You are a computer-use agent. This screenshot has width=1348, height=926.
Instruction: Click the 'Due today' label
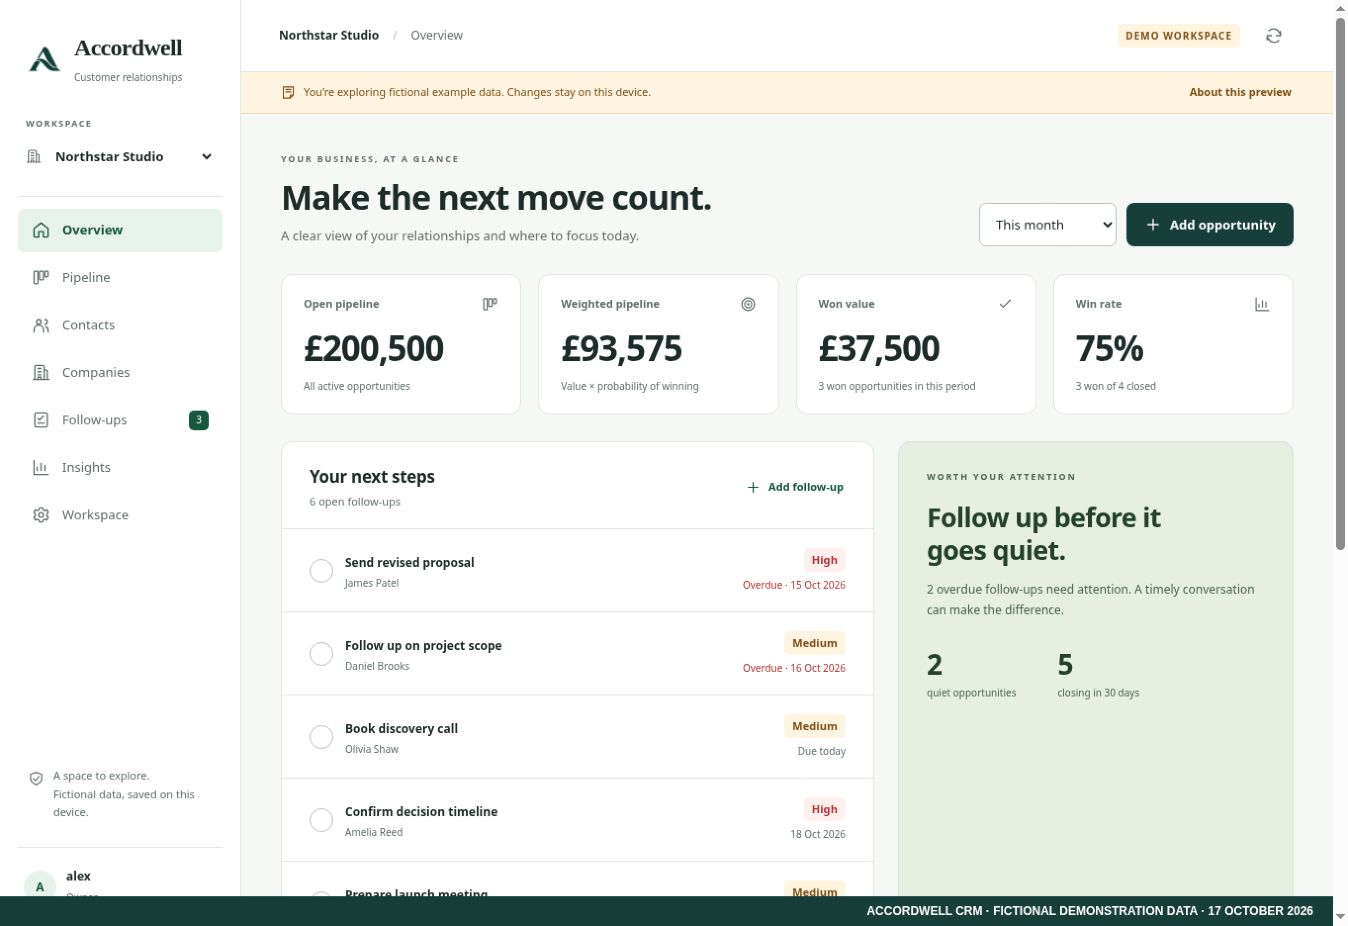tap(822, 751)
